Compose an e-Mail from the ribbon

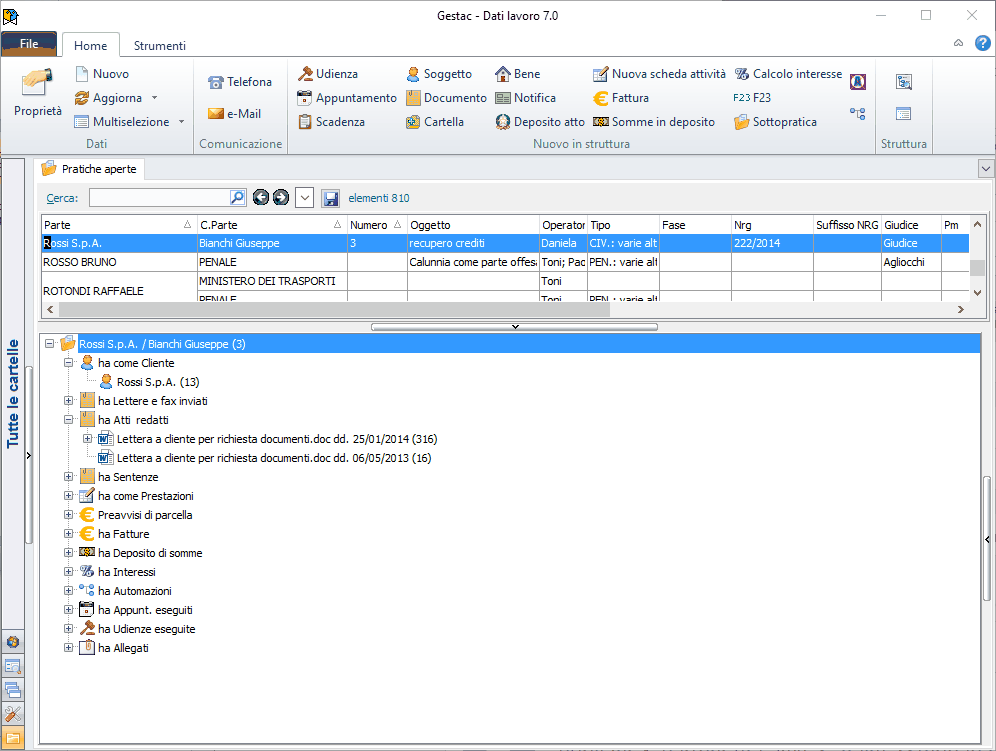tap(234, 114)
